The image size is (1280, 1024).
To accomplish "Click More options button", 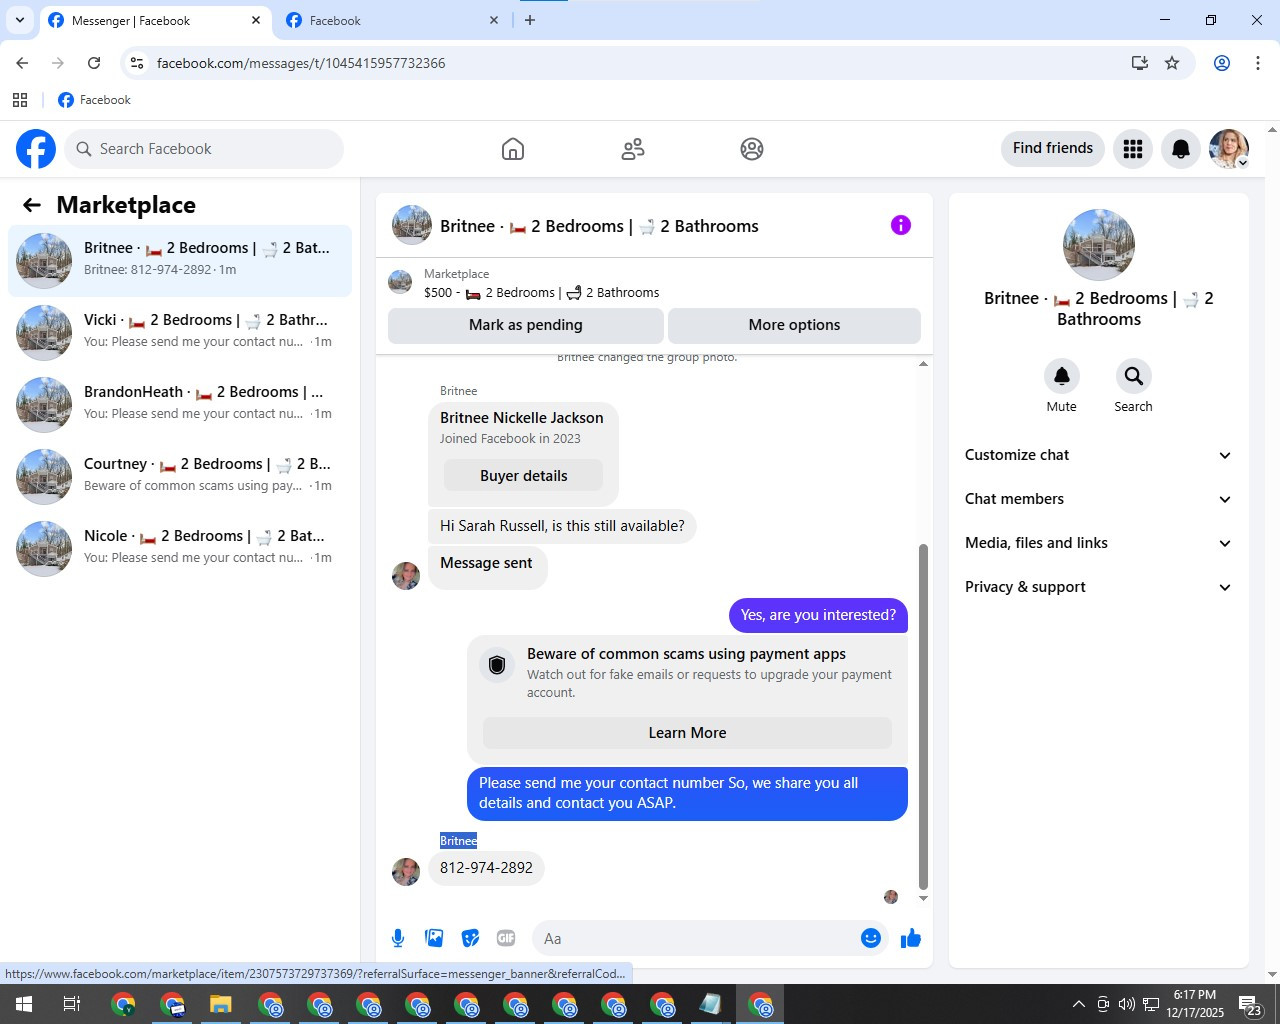I will (794, 325).
